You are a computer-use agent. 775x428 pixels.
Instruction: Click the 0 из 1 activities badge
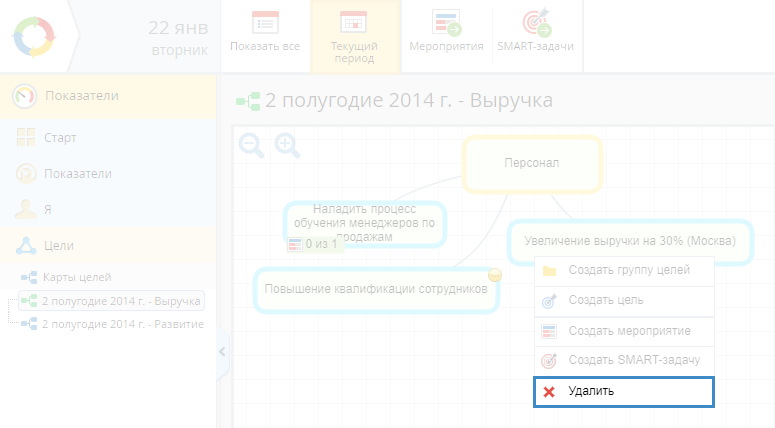[x=314, y=243]
